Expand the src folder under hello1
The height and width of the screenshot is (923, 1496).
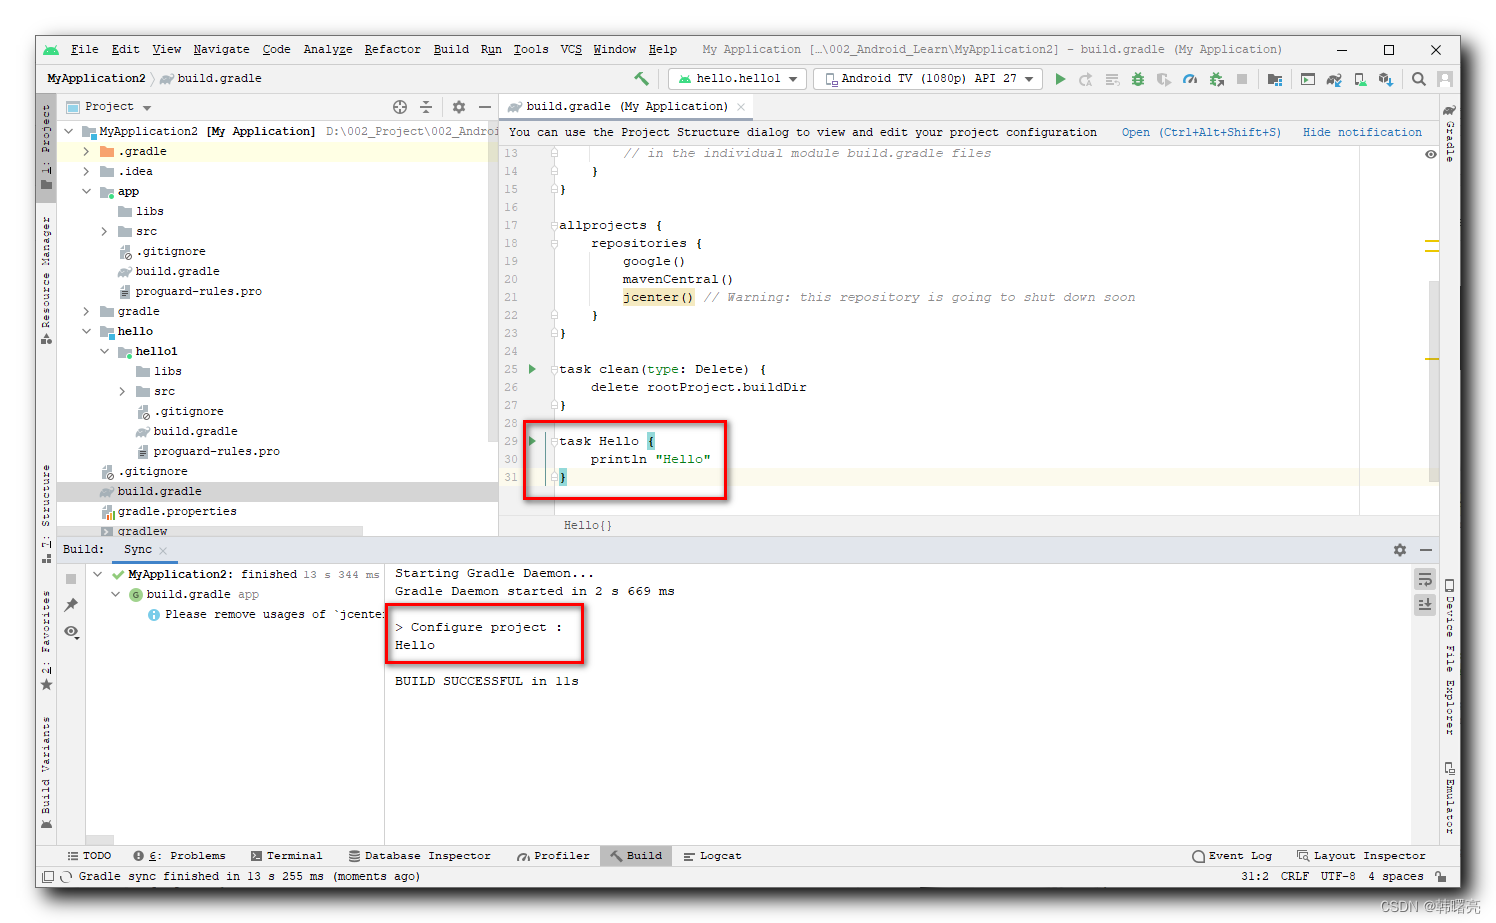click(122, 392)
